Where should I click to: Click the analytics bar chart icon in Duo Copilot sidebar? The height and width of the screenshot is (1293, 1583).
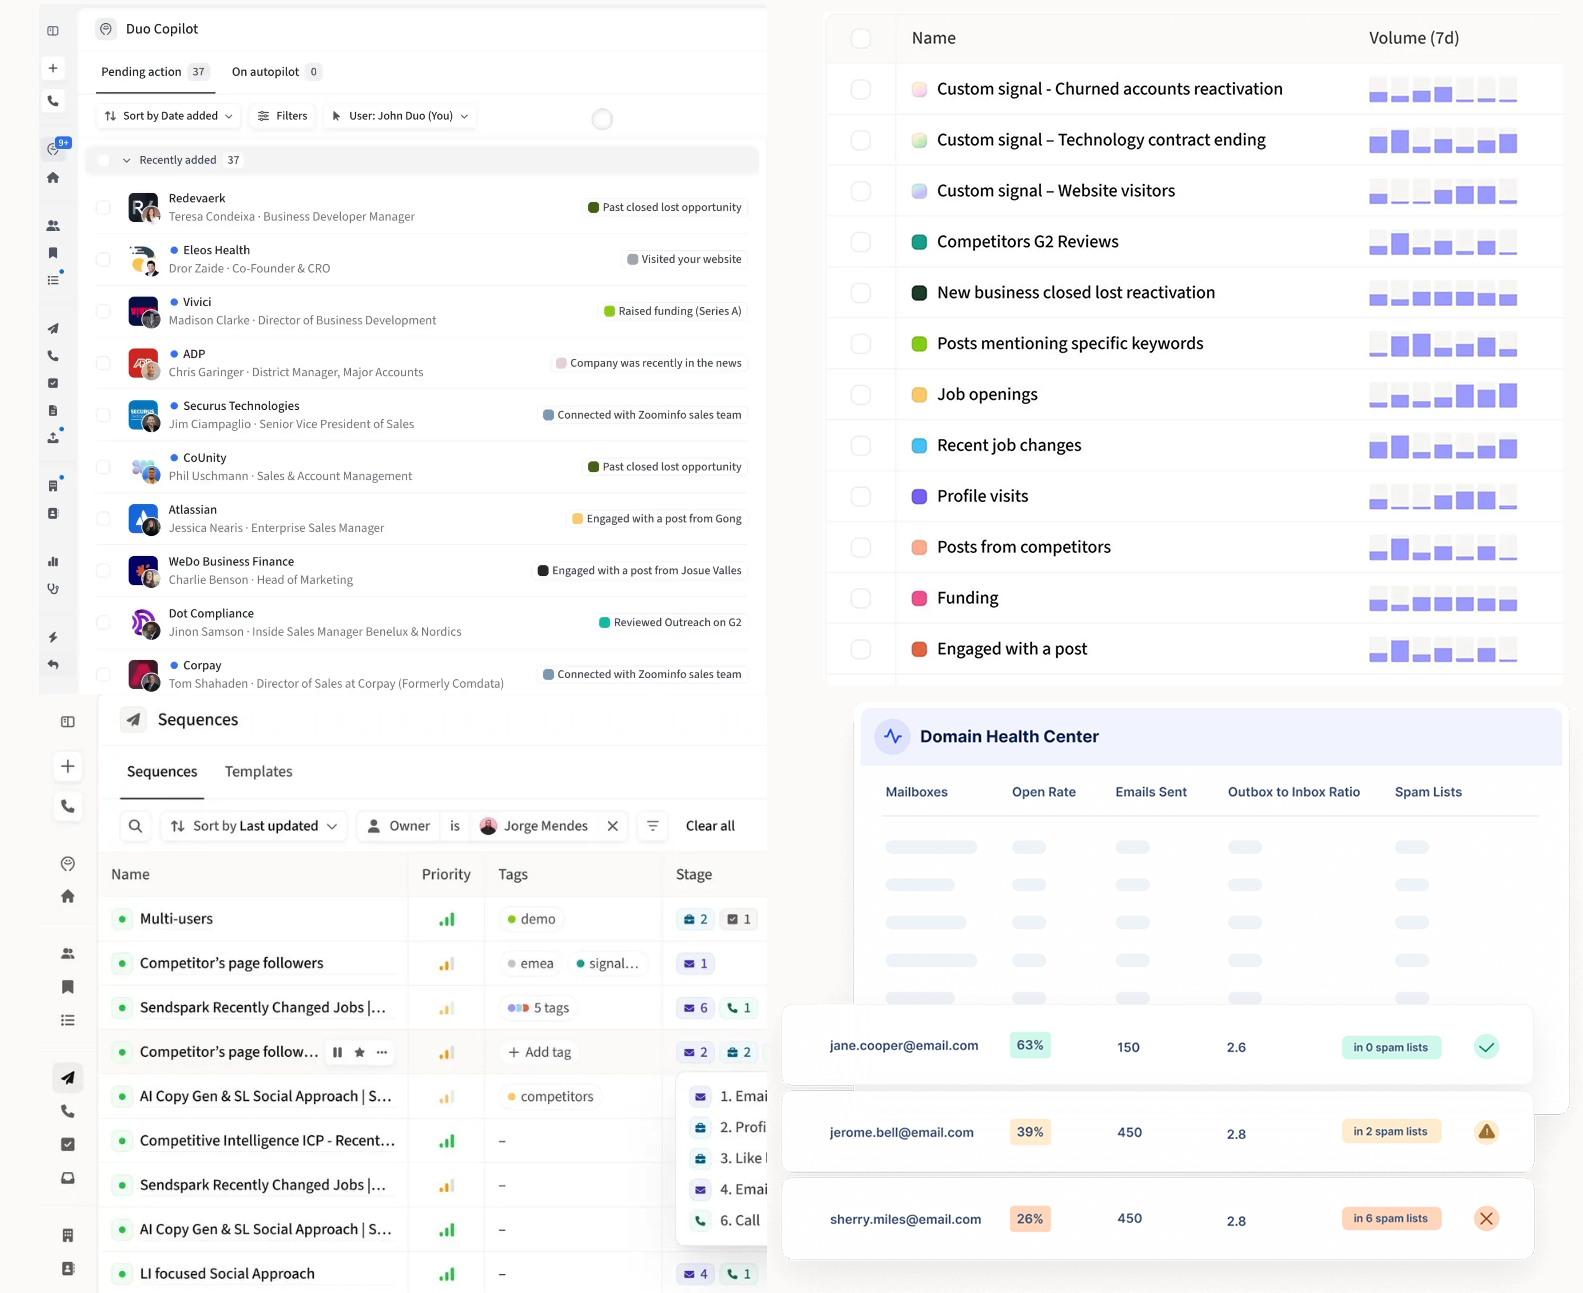(53, 562)
